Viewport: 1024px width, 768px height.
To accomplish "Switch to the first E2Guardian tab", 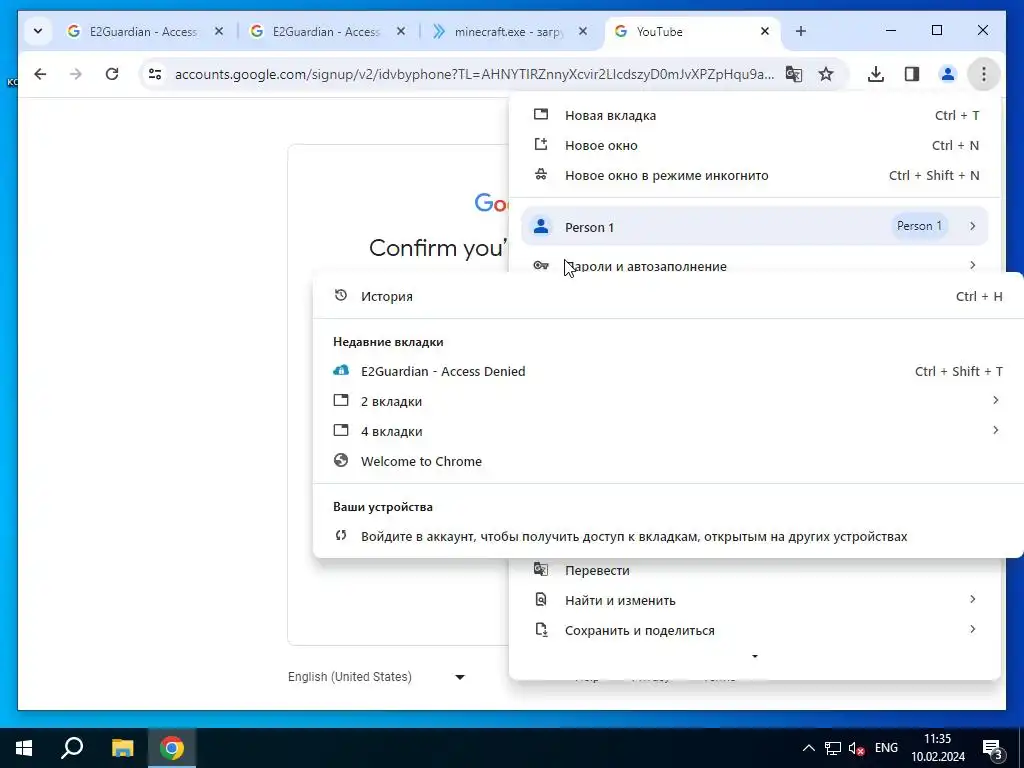I will [x=143, y=31].
